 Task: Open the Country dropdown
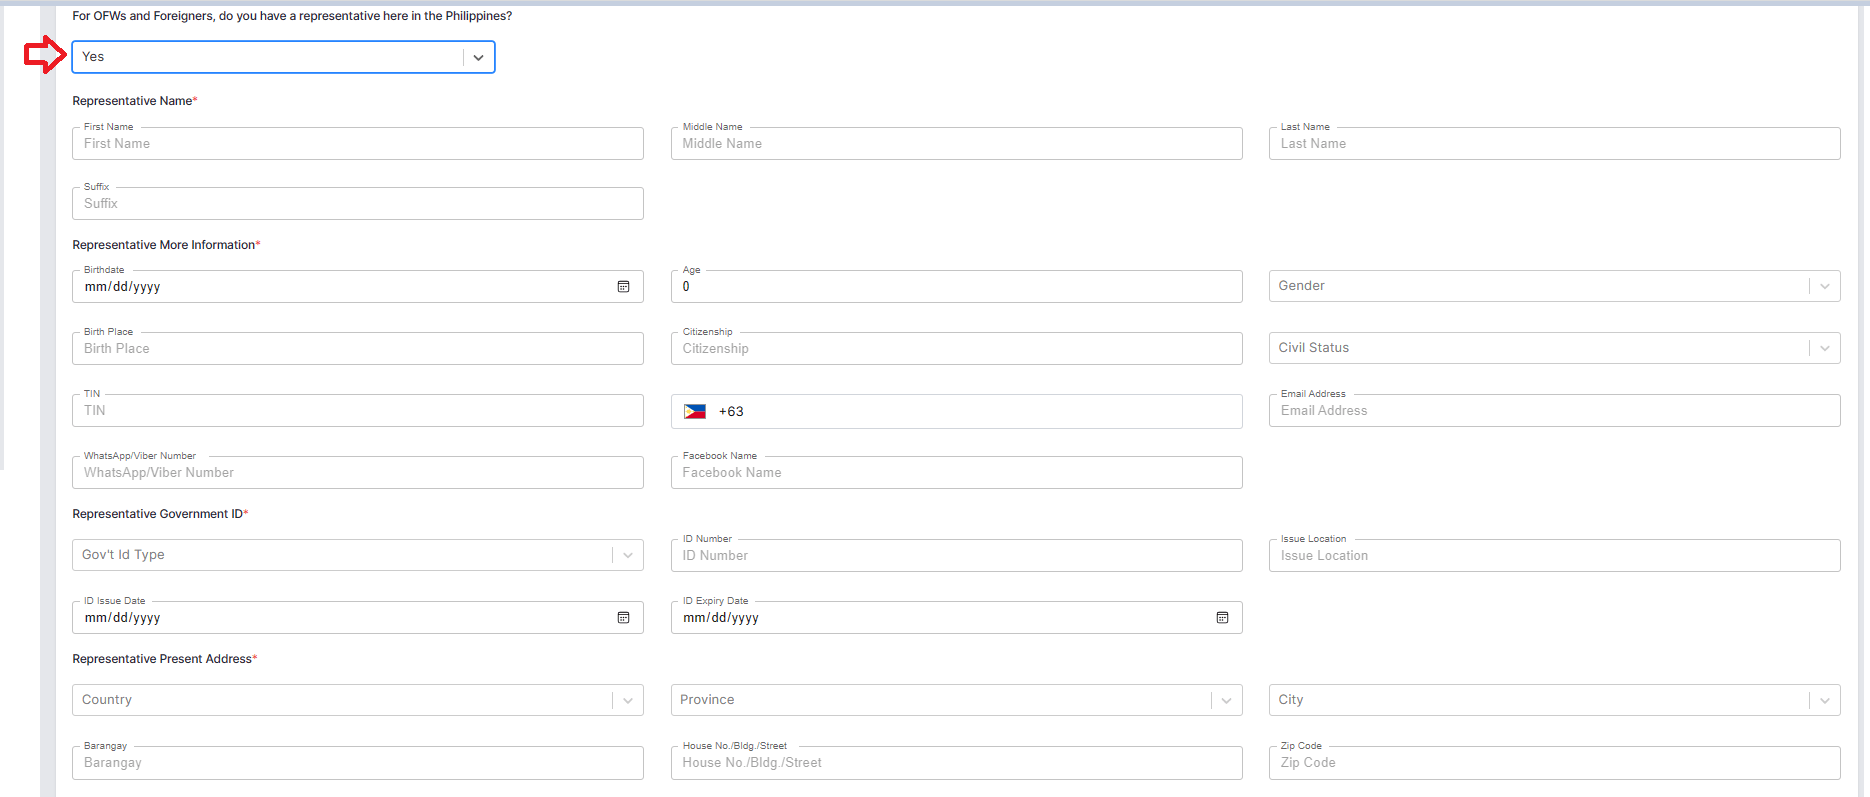tap(357, 700)
